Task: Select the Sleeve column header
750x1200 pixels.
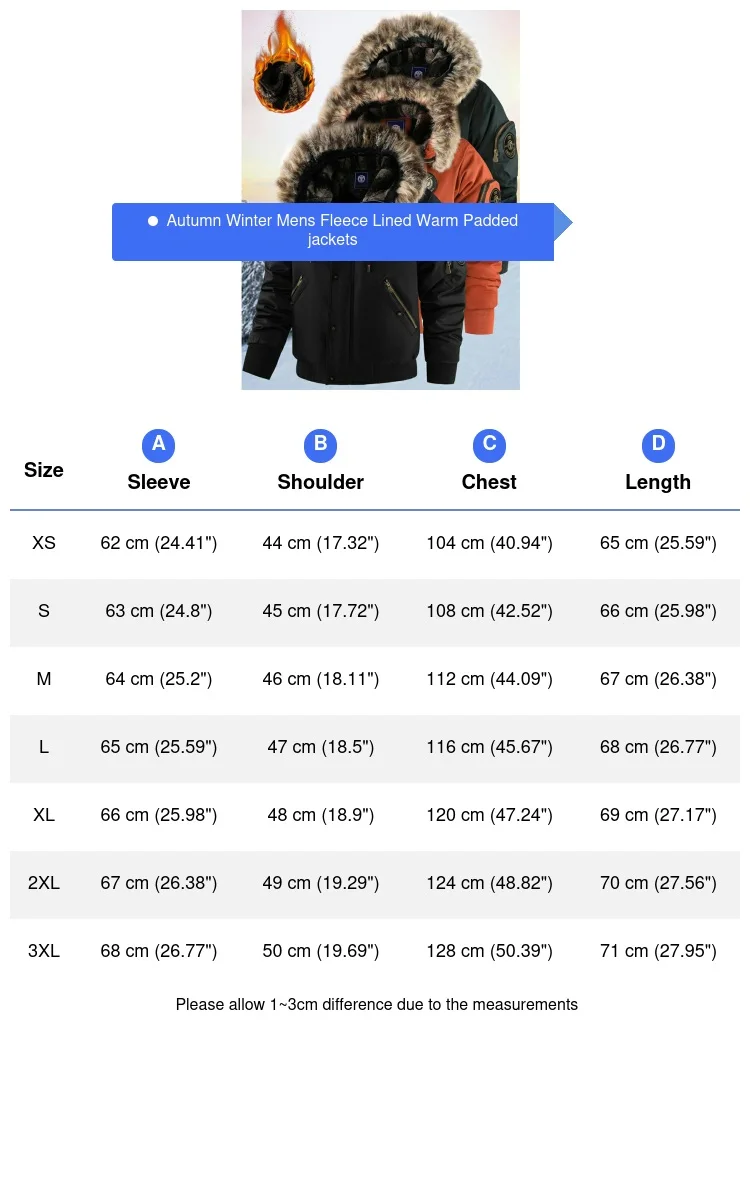Action: [x=158, y=482]
